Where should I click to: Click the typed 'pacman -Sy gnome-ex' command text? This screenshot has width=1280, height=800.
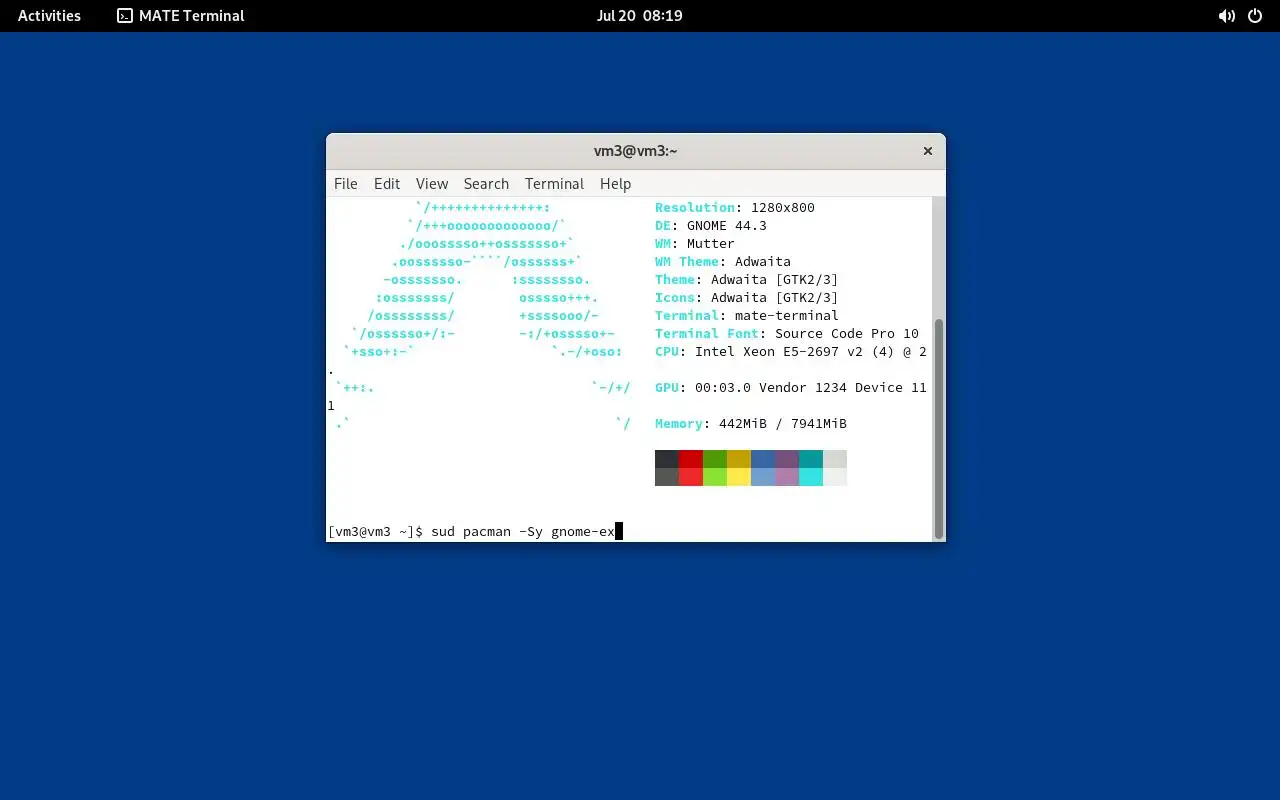click(539, 532)
